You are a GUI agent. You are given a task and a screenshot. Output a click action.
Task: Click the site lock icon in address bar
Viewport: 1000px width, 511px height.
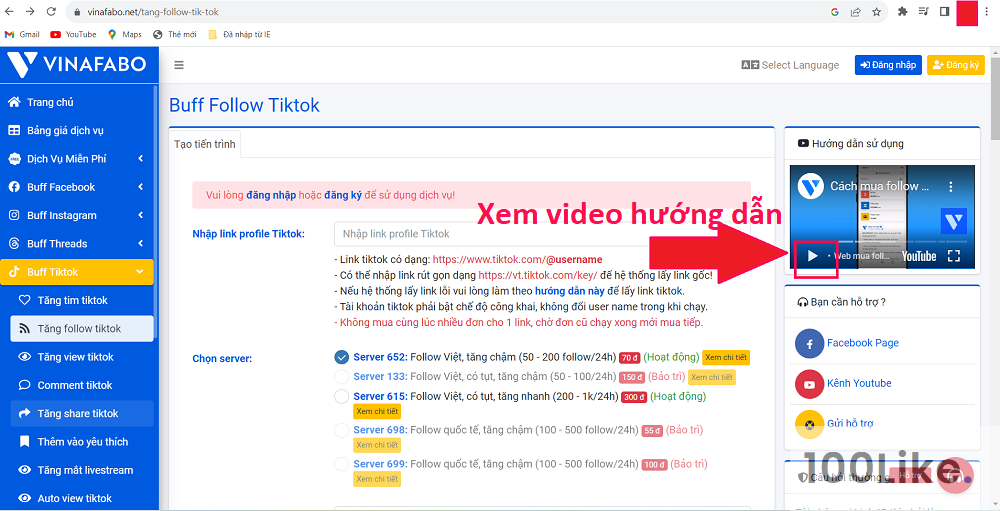tap(77, 12)
